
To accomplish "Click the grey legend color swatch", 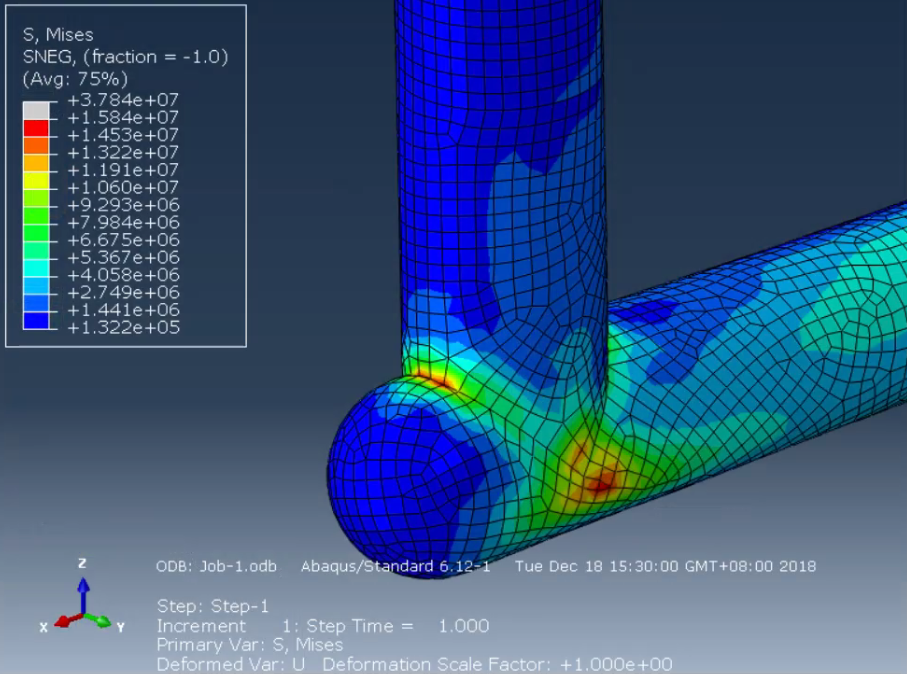I will [x=36, y=110].
